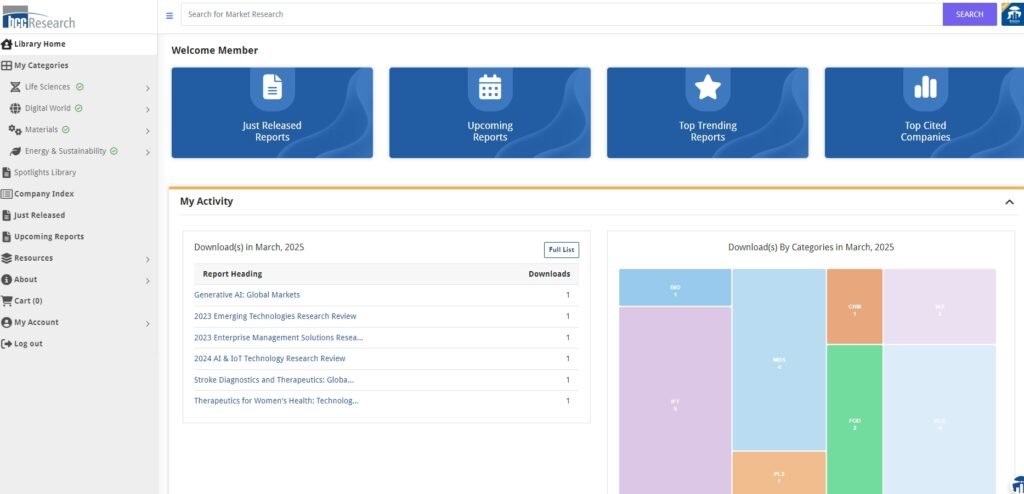The image size is (1024, 494).
Task: Toggle the Digital World green checkmark
Action: (x=79, y=108)
